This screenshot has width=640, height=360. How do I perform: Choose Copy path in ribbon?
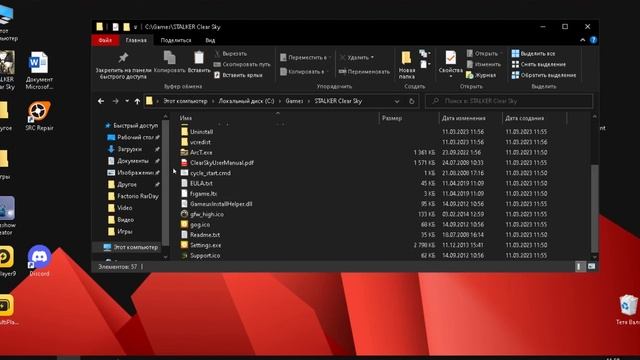(242, 64)
